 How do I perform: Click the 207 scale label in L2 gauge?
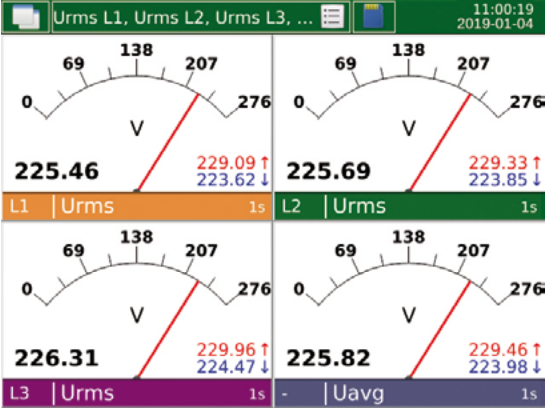pyautogui.click(x=473, y=64)
